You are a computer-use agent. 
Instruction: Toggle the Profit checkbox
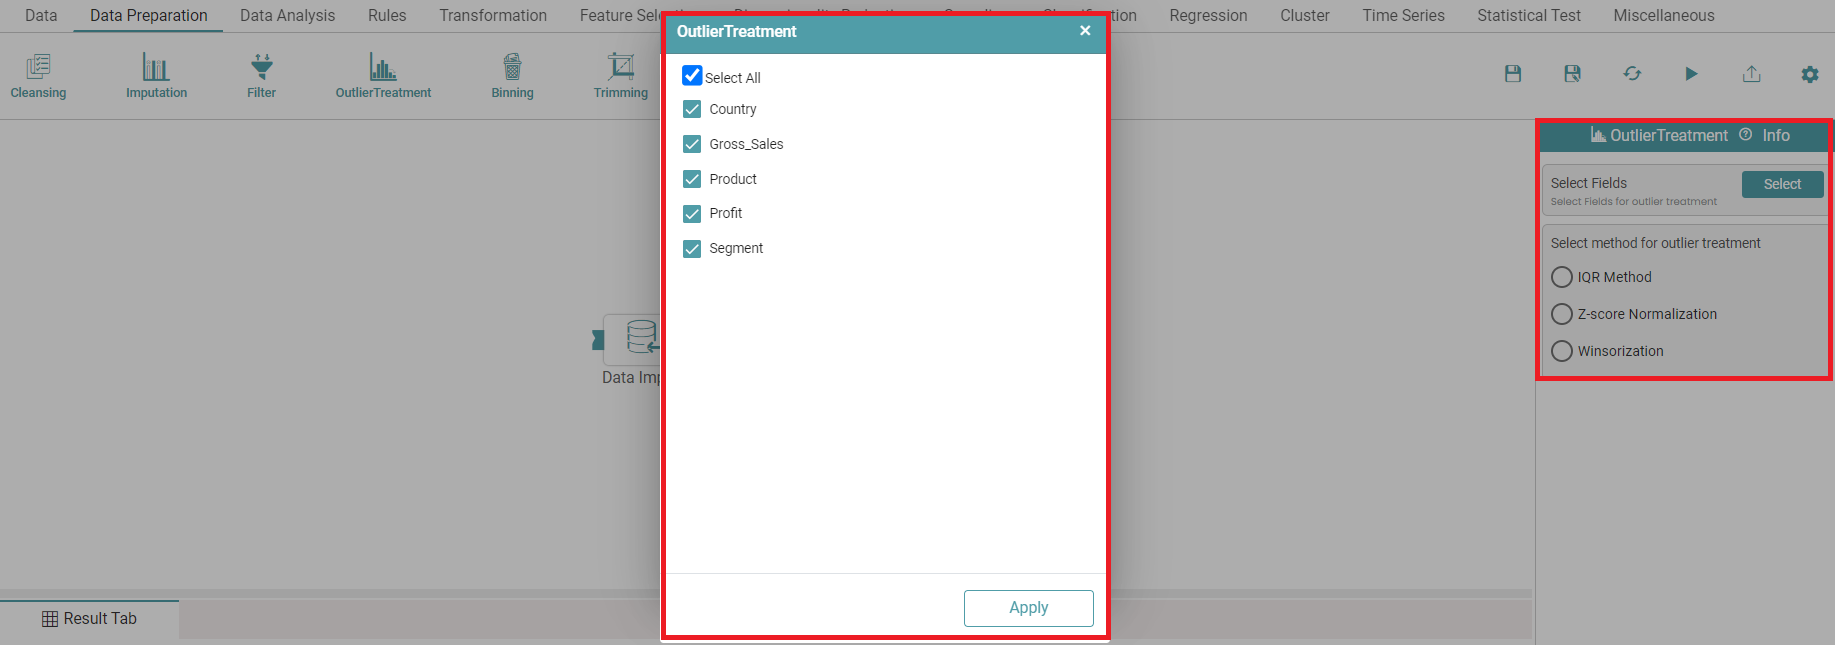coord(692,214)
